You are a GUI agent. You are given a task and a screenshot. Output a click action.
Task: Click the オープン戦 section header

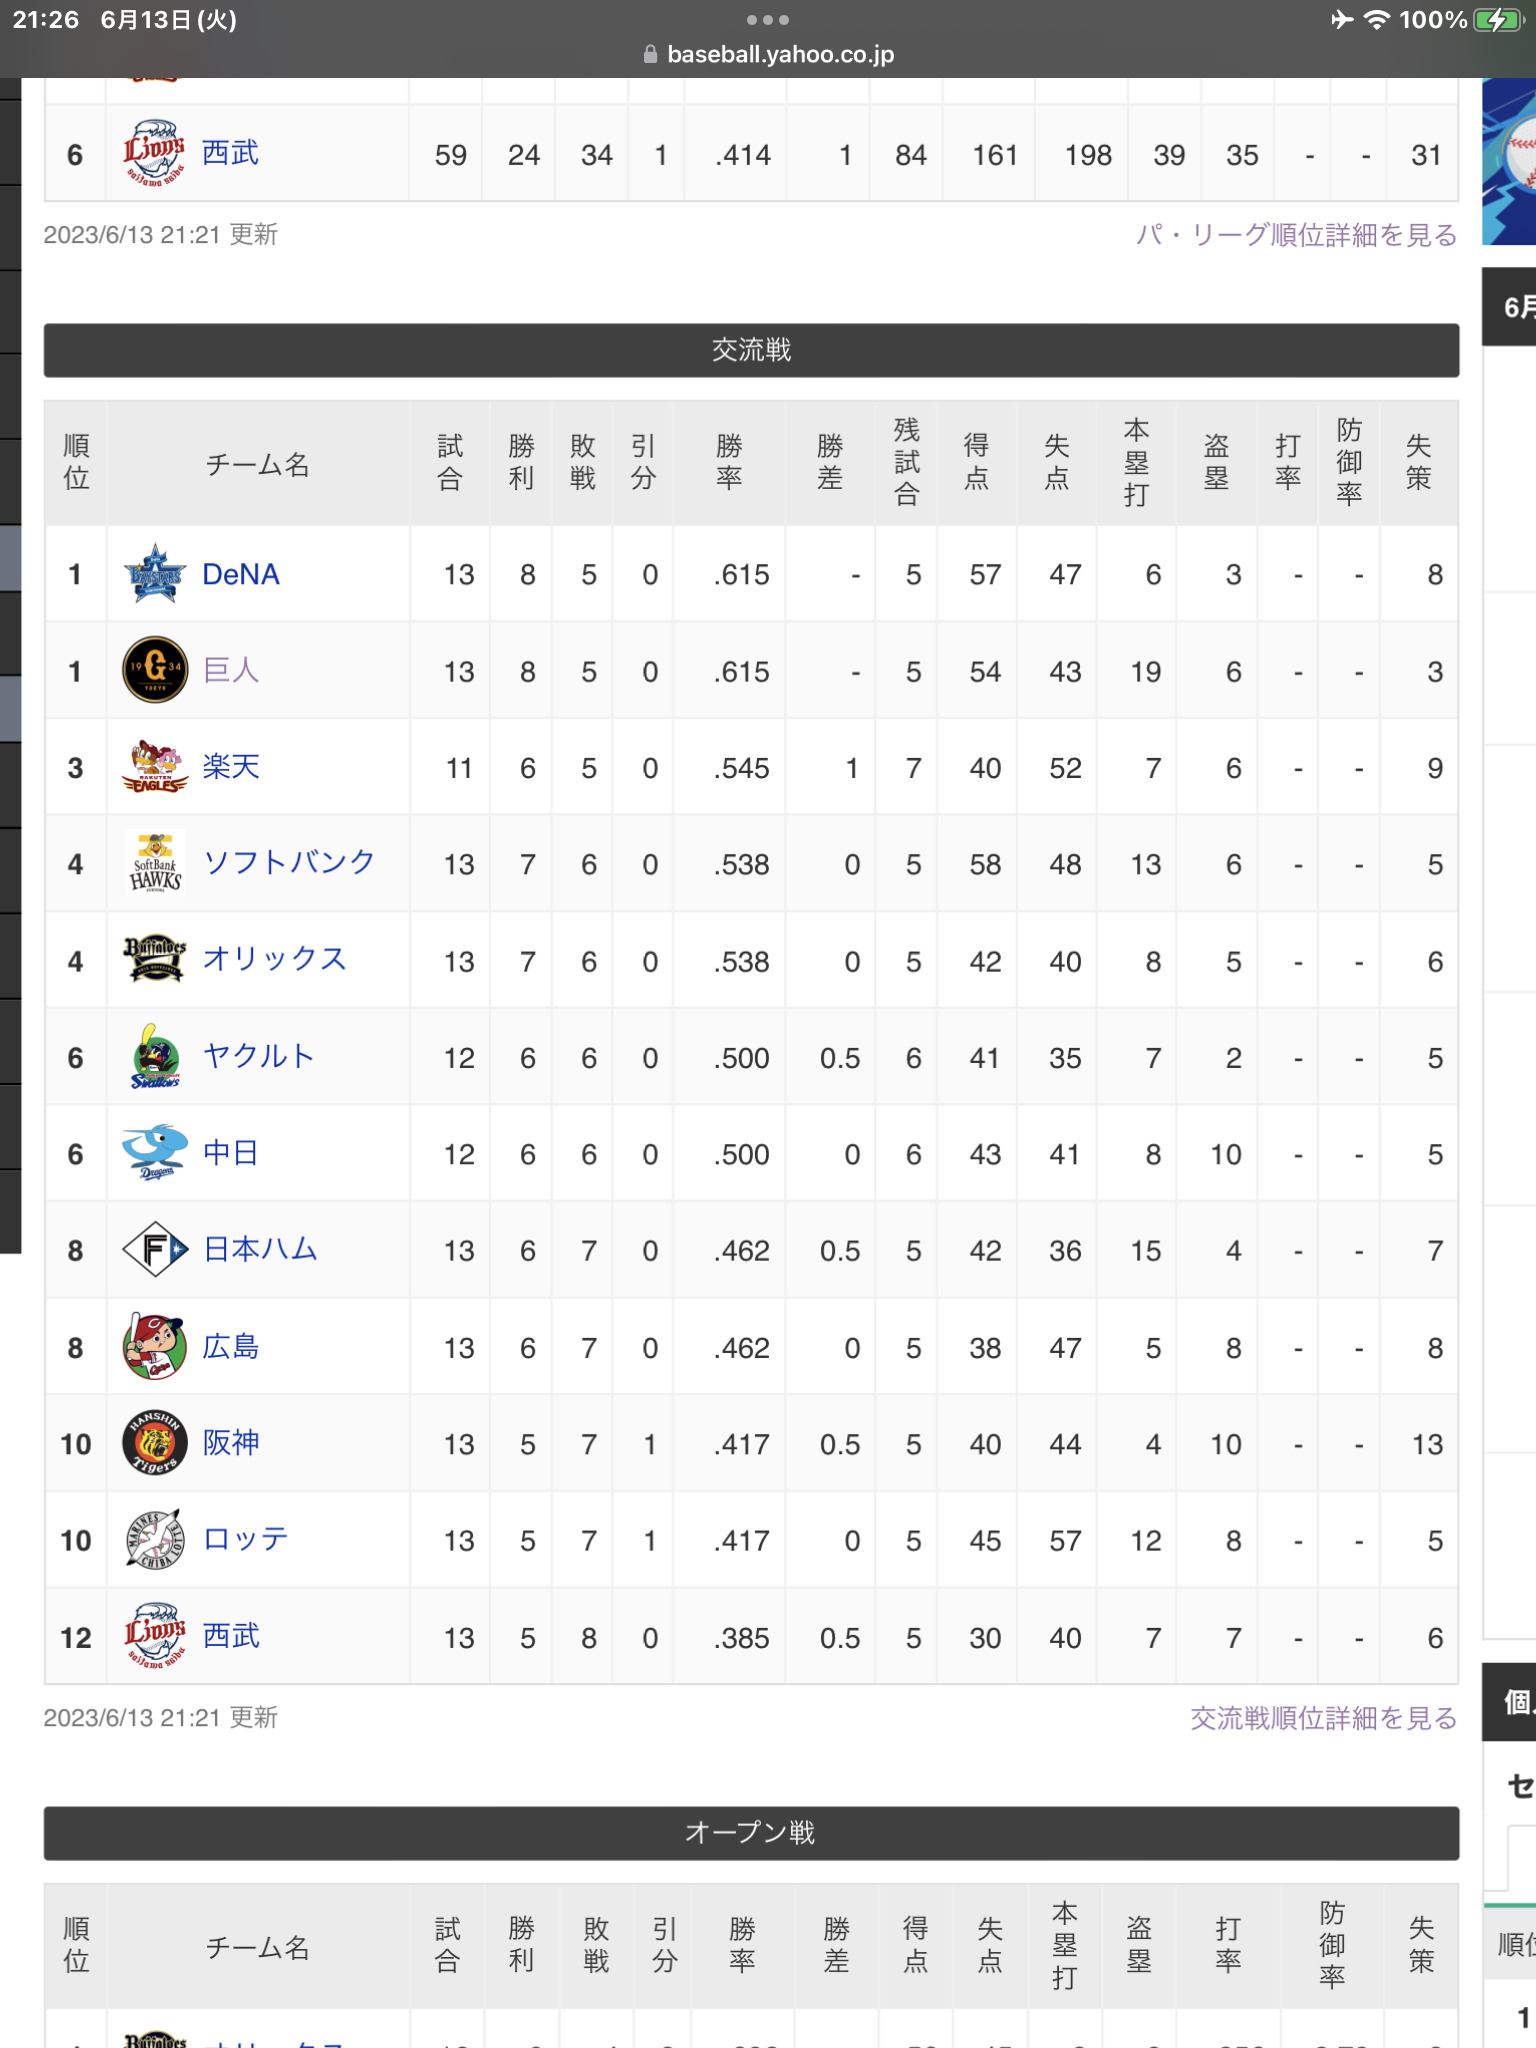point(751,1833)
